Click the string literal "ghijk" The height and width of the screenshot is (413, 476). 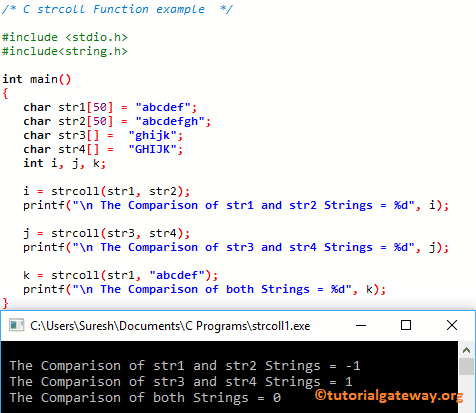pyautogui.click(x=152, y=135)
